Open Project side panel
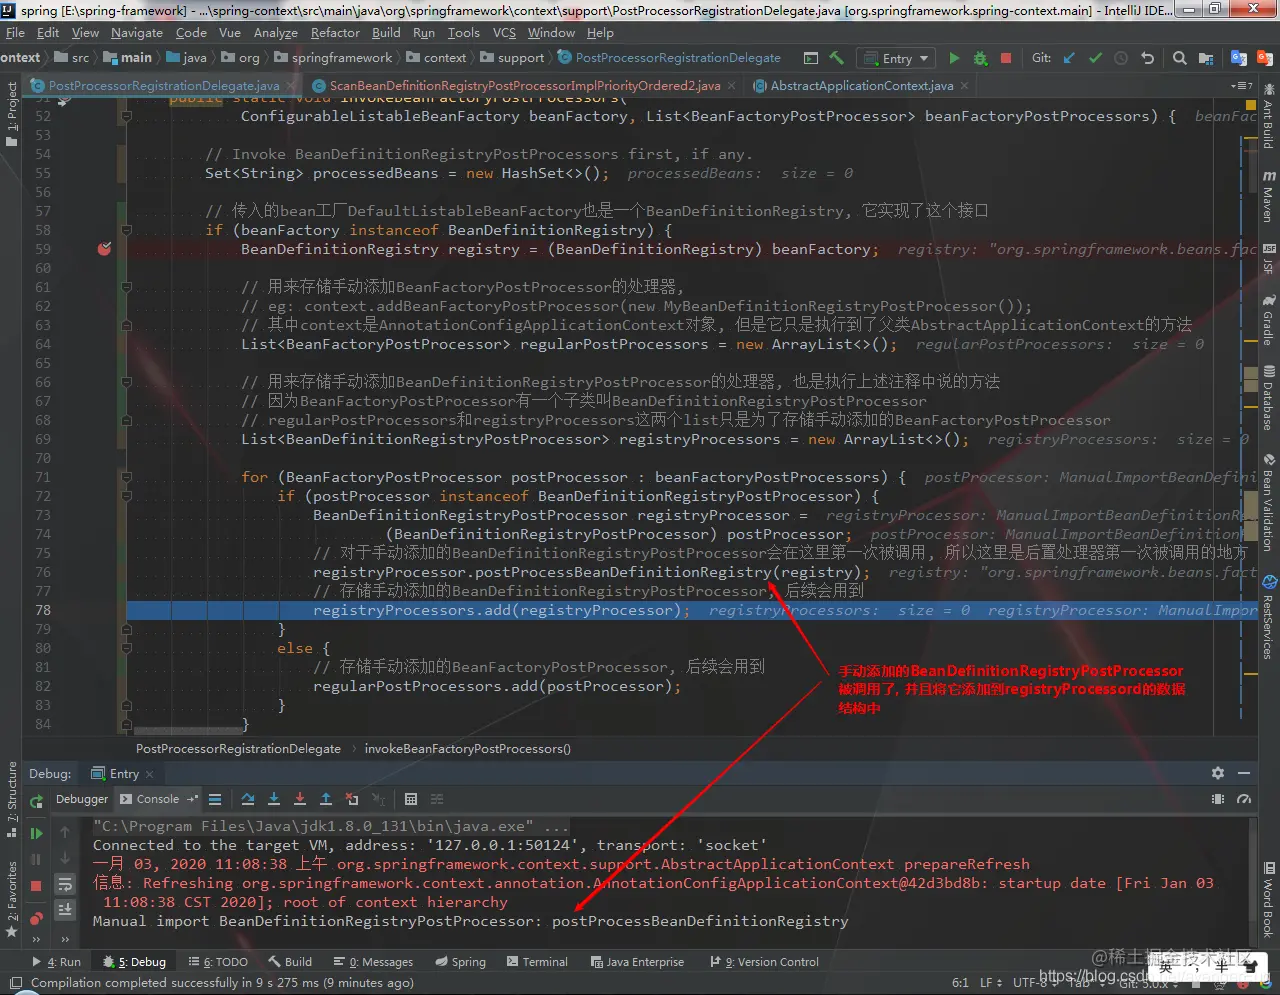 (x=11, y=114)
